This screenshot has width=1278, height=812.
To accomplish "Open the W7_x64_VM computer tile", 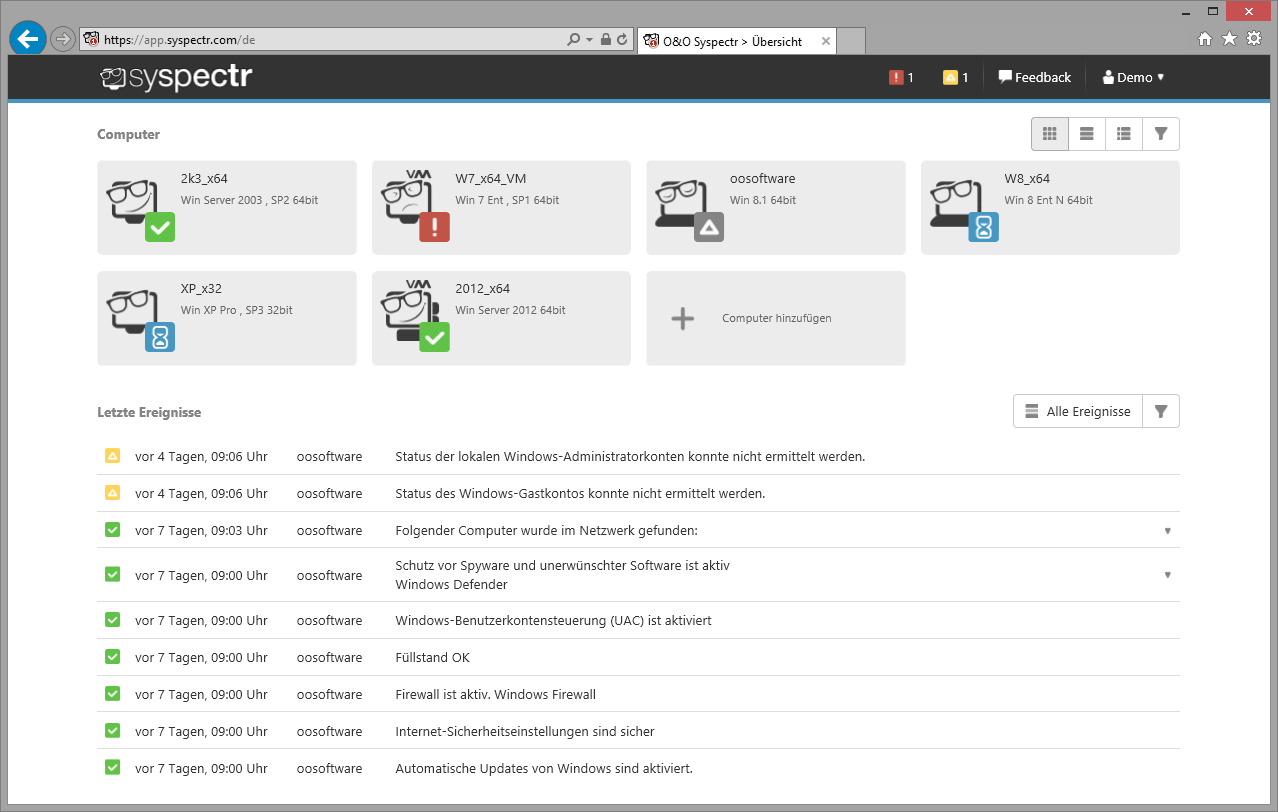I will pos(501,208).
